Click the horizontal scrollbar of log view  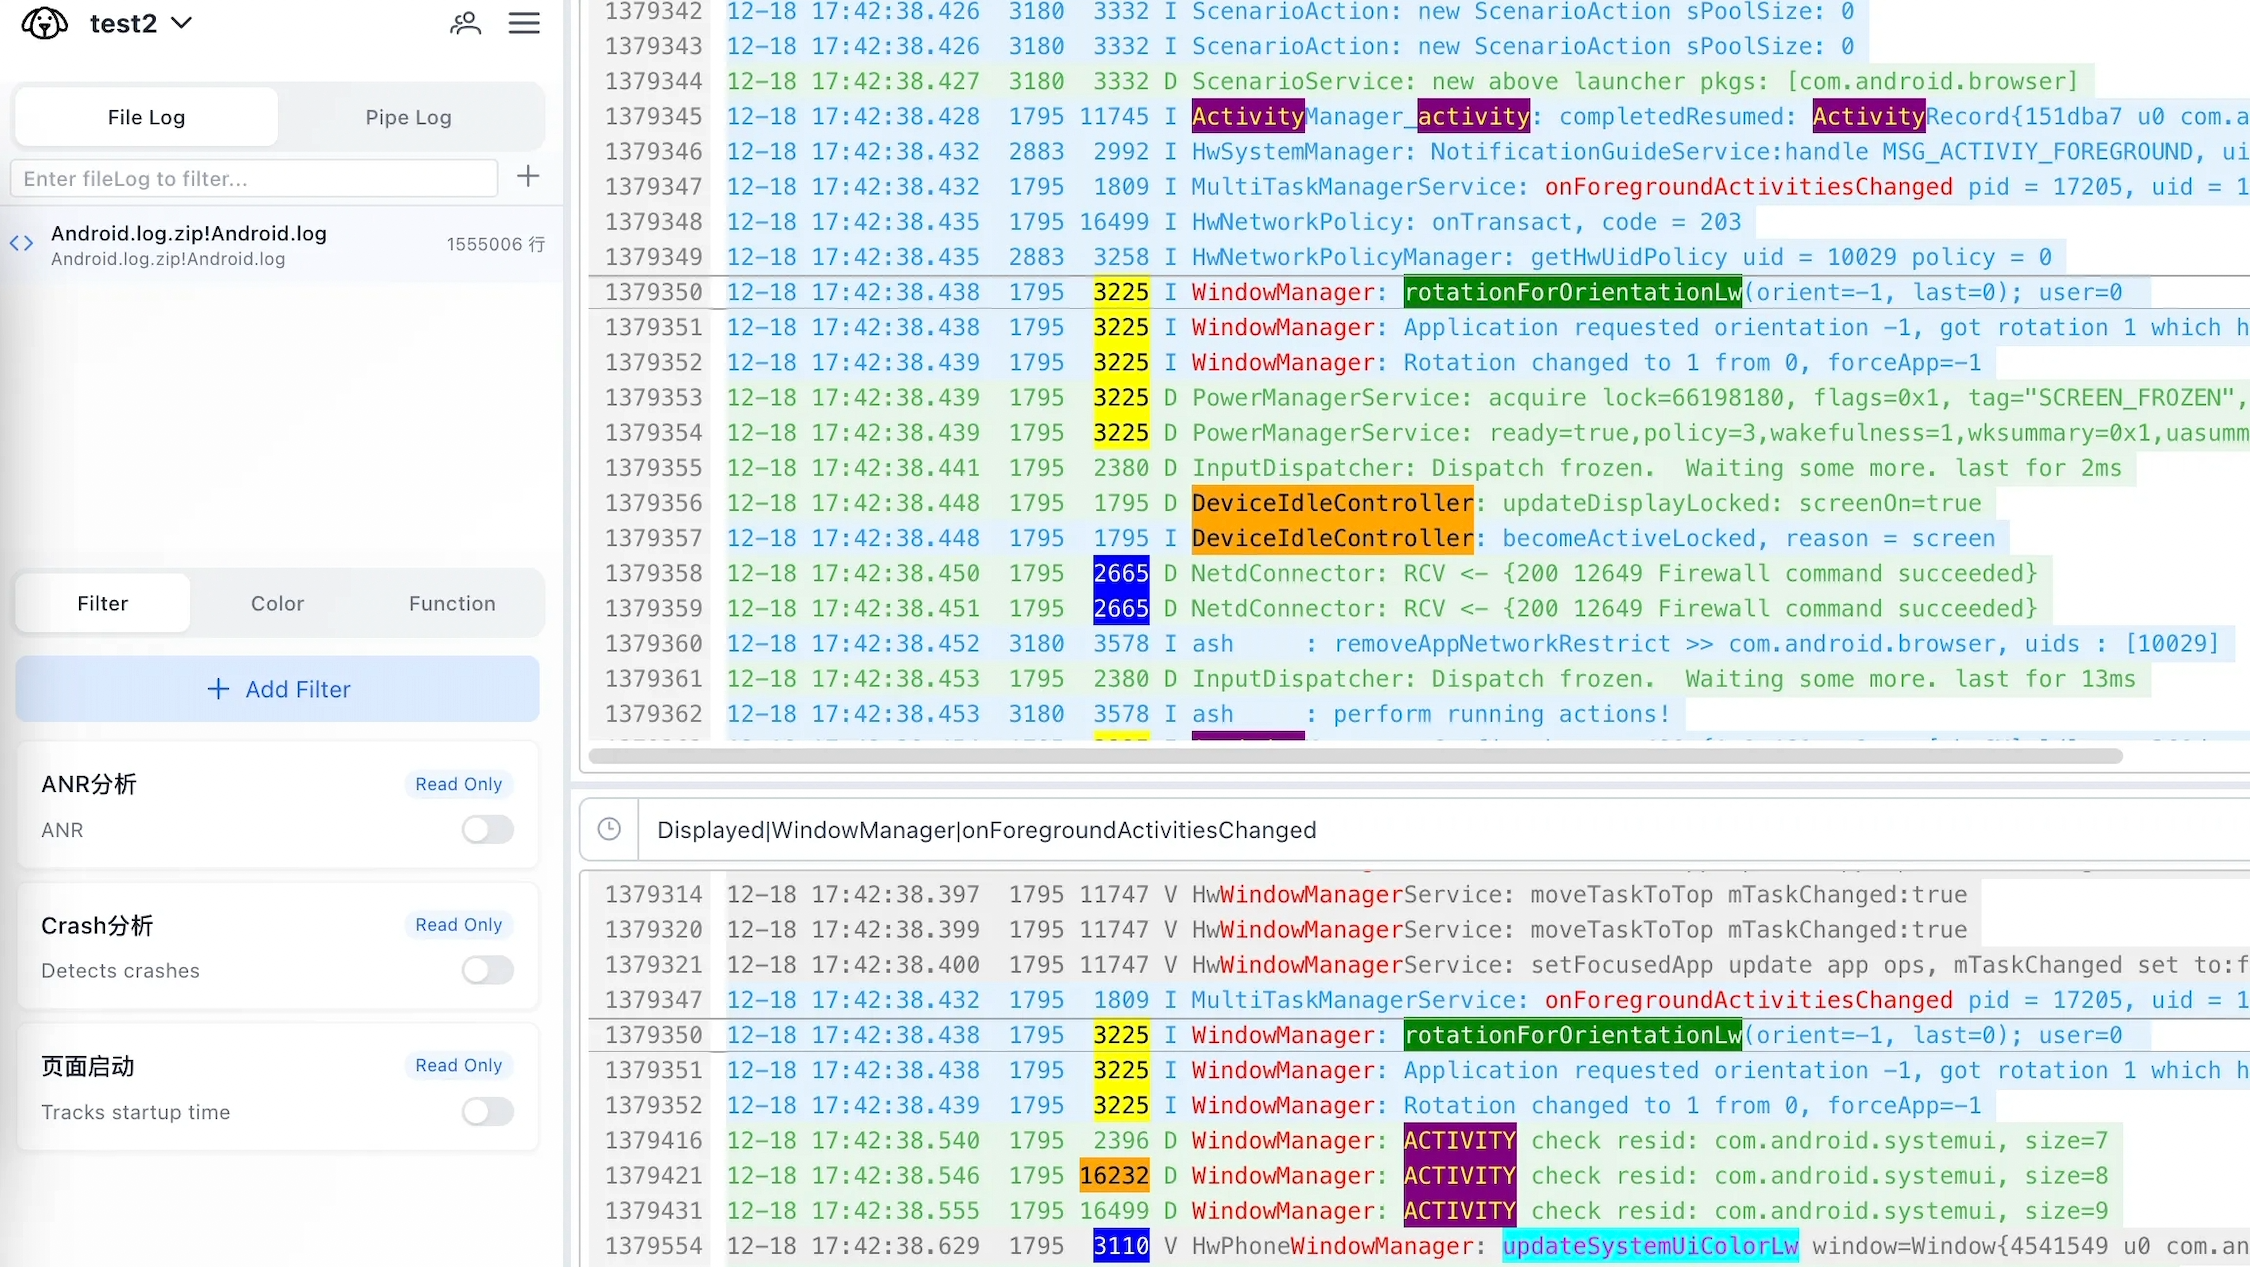coord(1355,756)
